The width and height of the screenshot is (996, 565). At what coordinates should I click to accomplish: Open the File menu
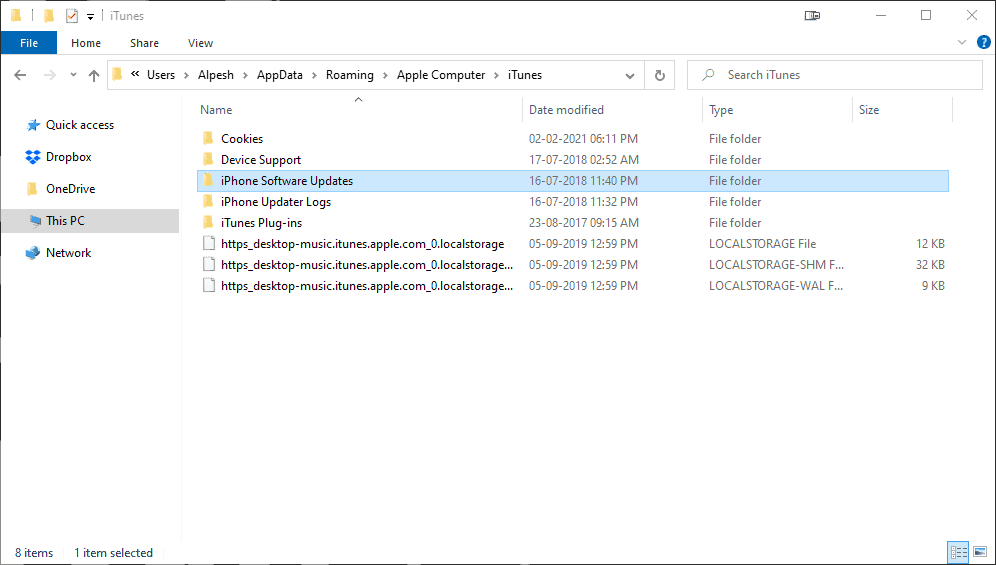point(29,43)
